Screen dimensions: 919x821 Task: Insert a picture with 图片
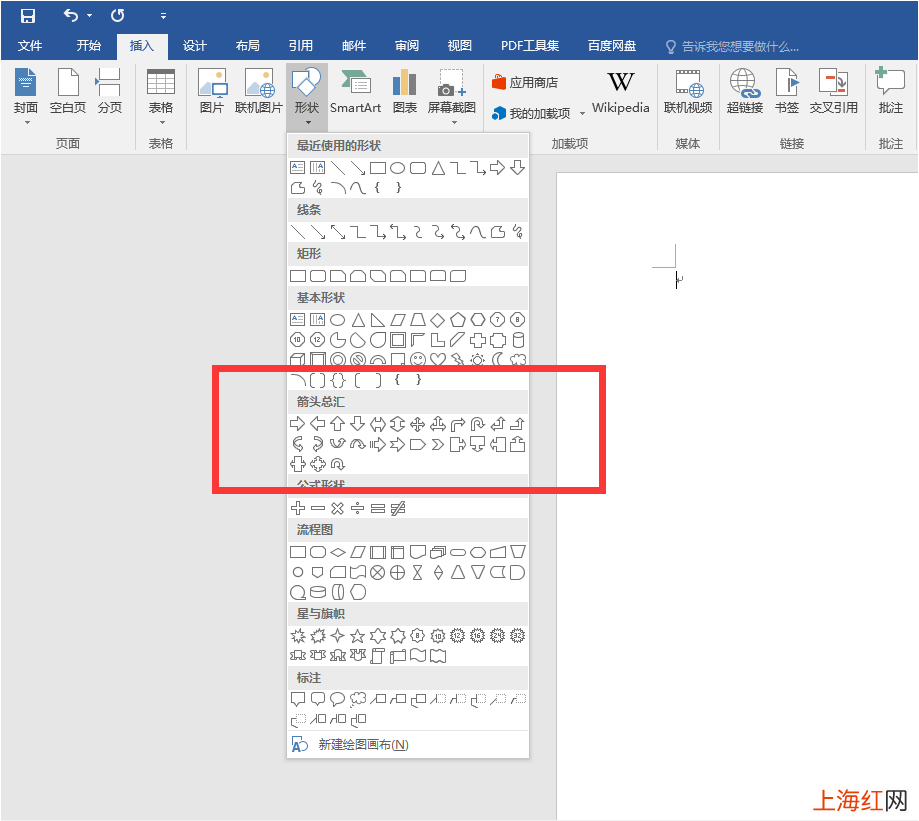click(212, 91)
